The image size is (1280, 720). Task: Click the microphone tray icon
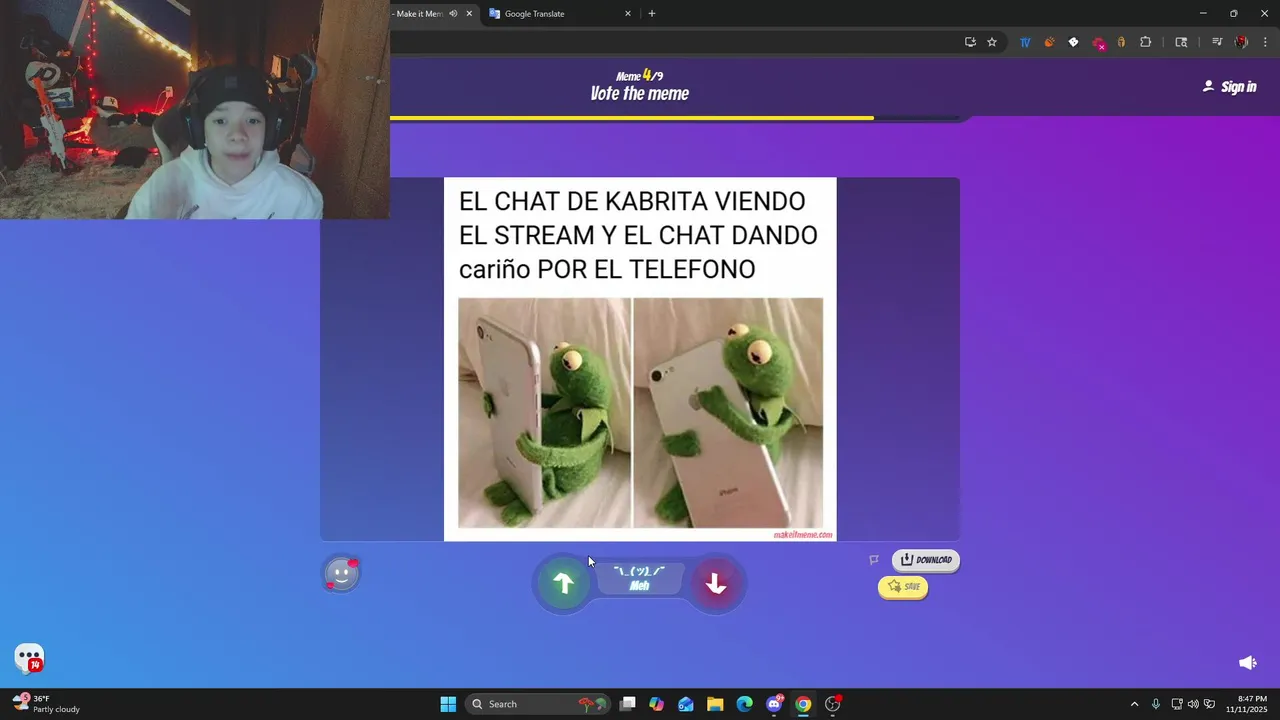1156,704
